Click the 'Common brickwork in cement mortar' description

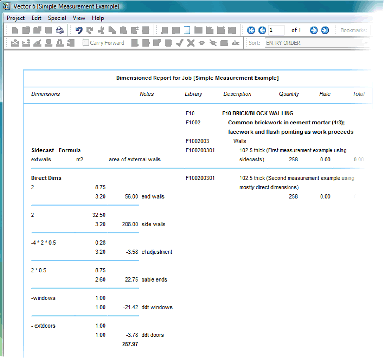point(287,122)
